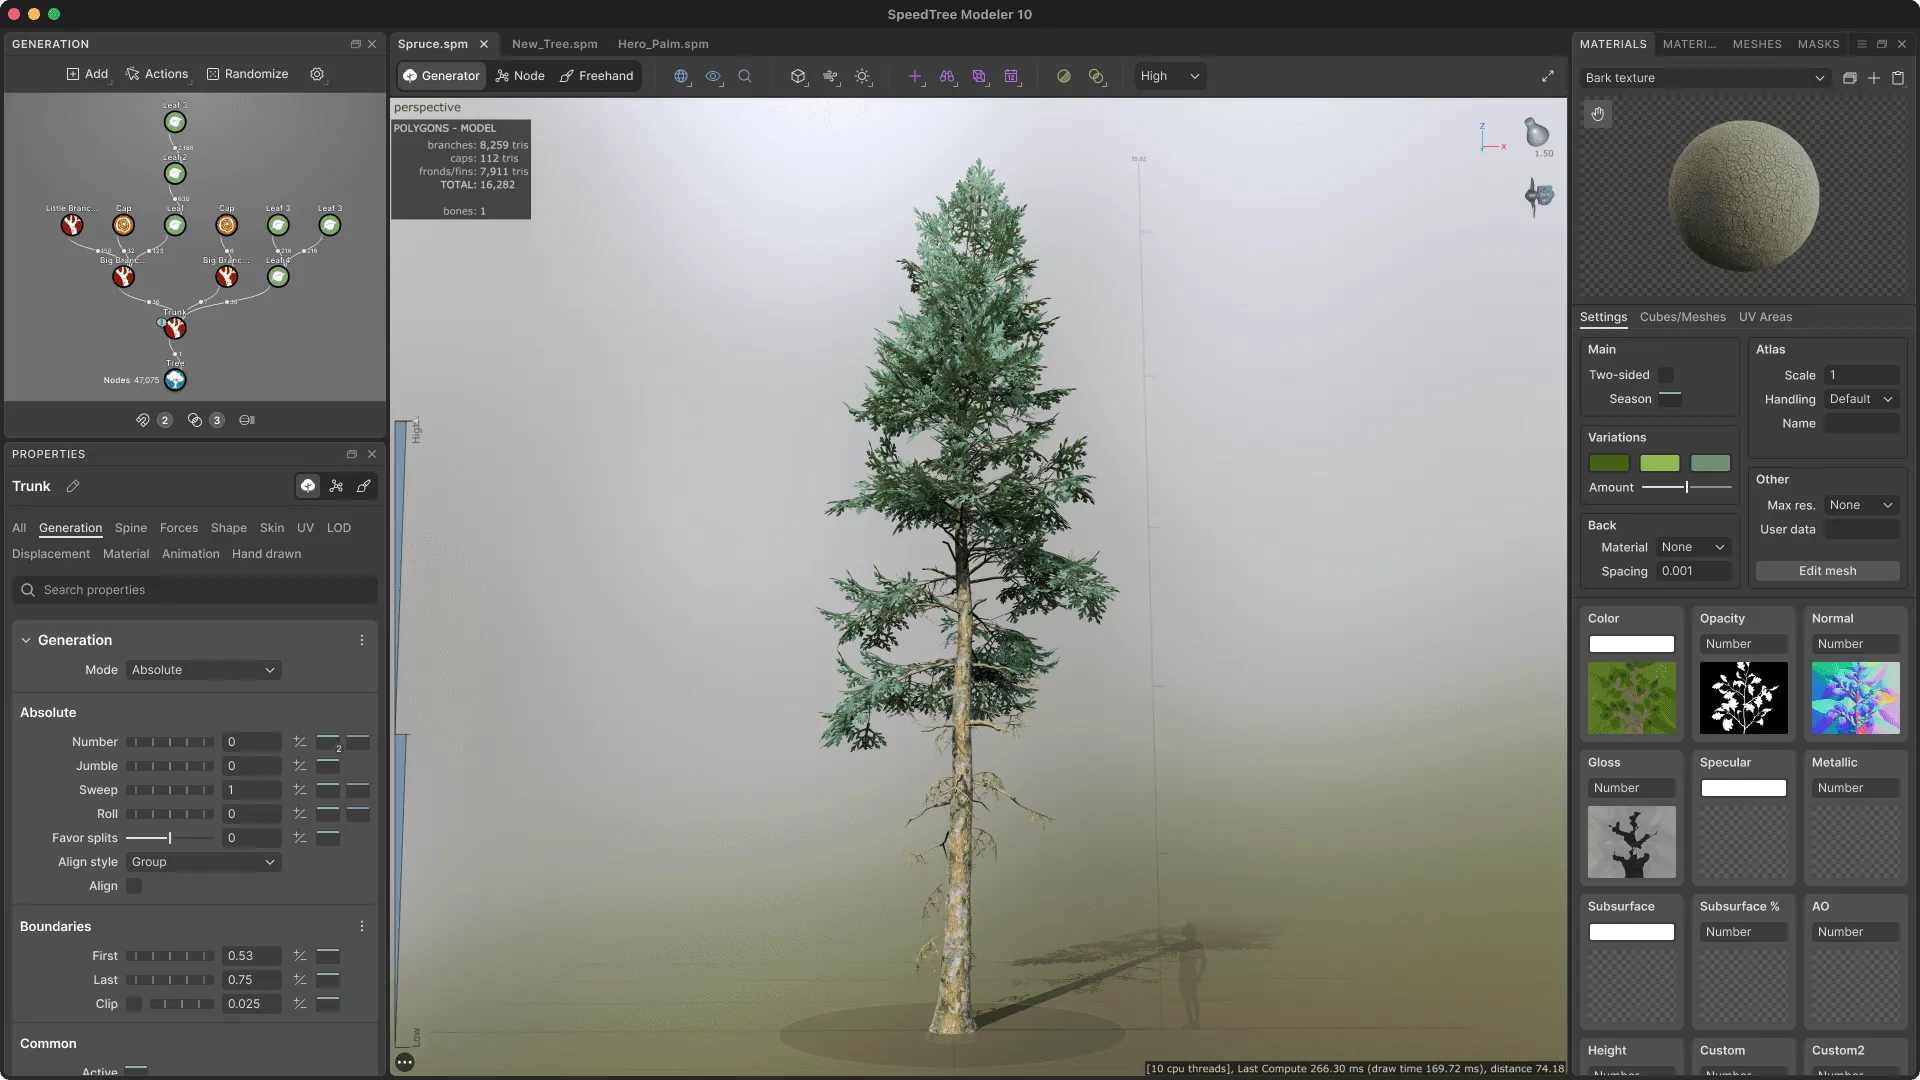Image resolution: width=1920 pixels, height=1080 pixels.
Task: Click the Edit mesh button
Action: coord(1828,571)
